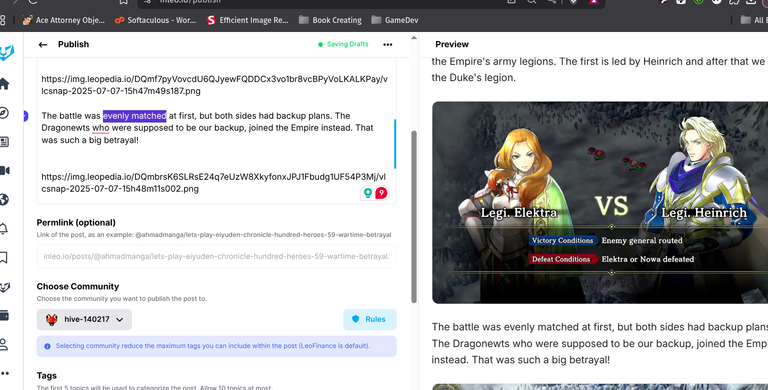The height and width of the screenshot is (390, 768).
Task: Click the green lightbulb grammar suggestion icon
Action: (367, 193)
